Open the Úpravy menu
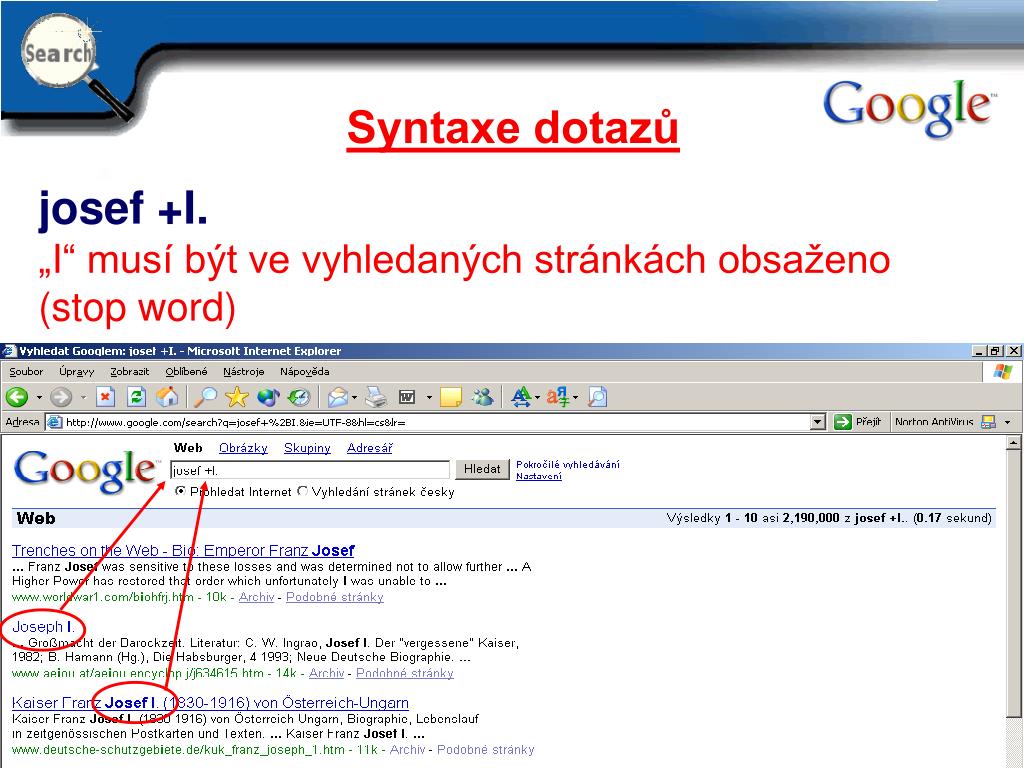Image resolution: width=1024 pixels, height=768 pixels. click(x=76, y=372)
